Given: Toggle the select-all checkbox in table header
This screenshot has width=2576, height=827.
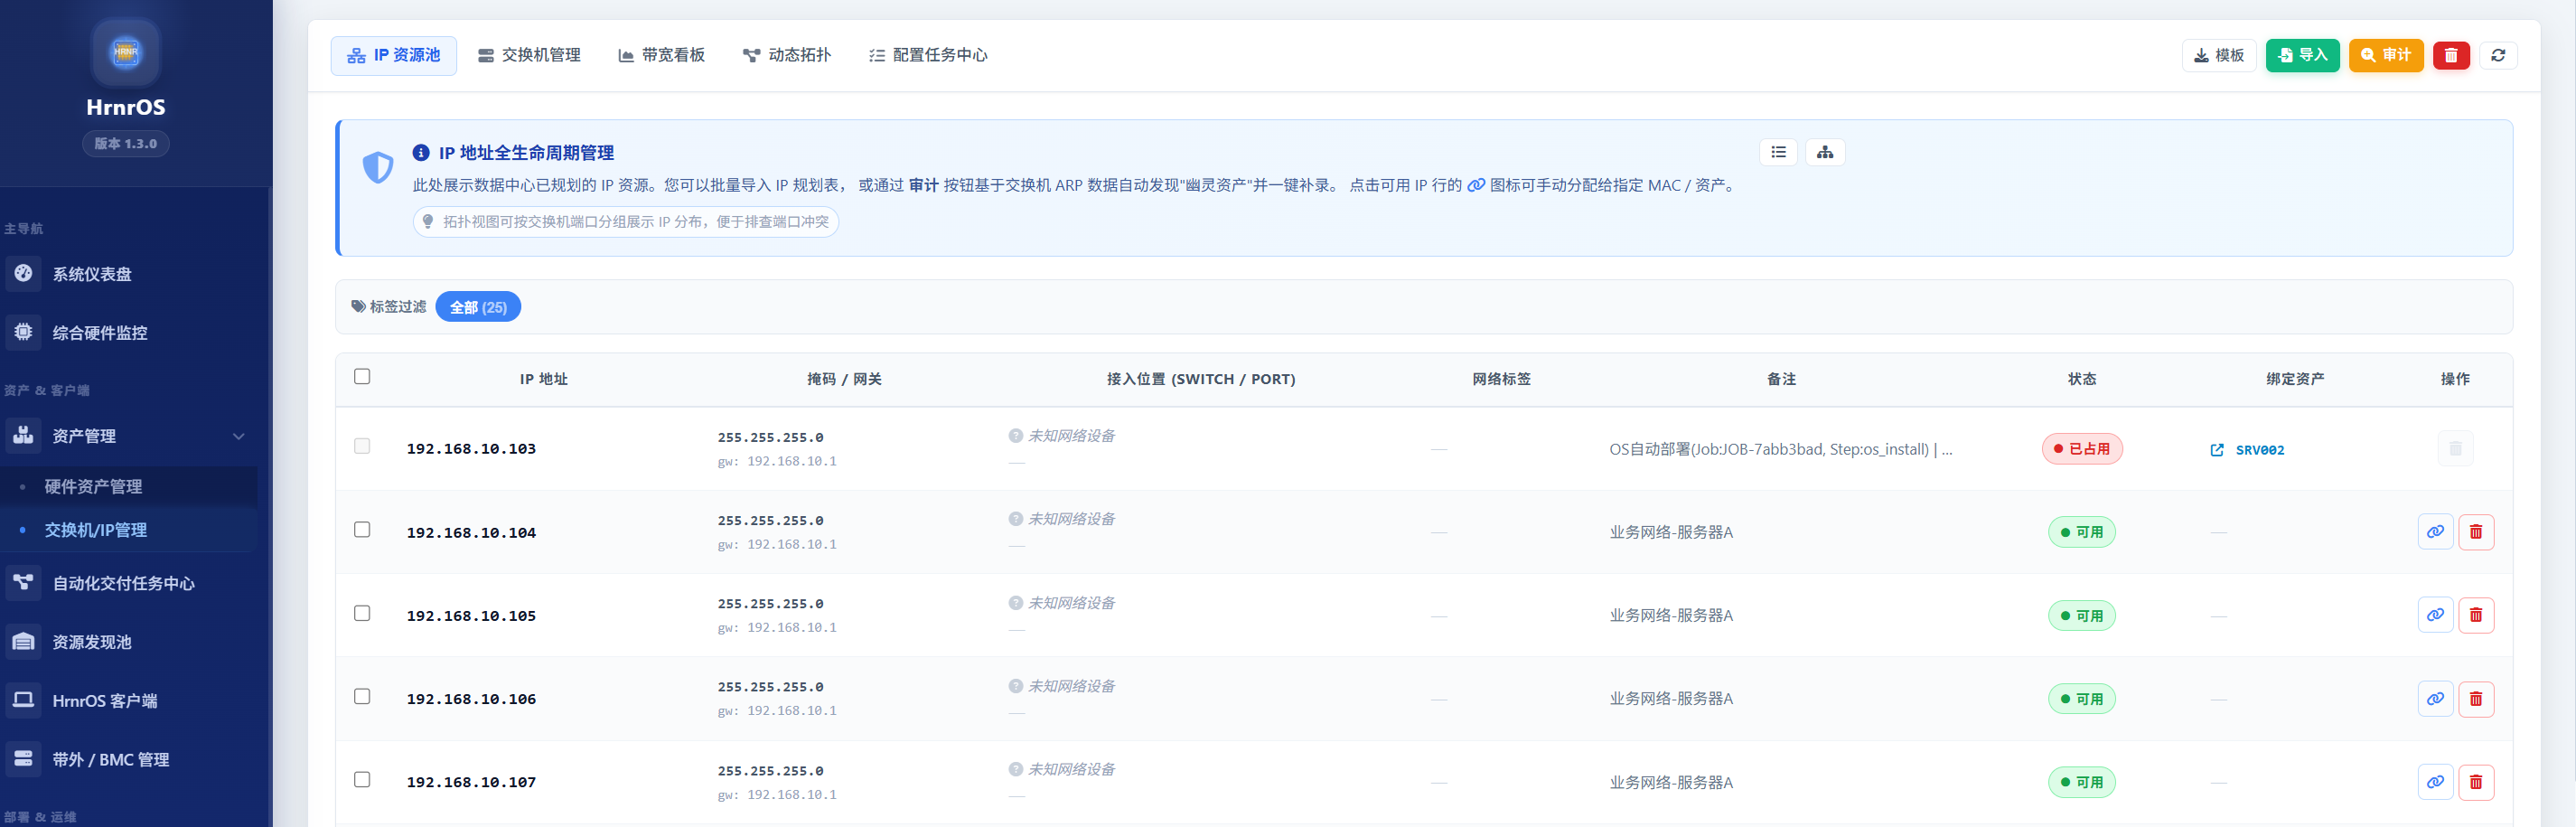Looking at the screenshot, I should pyautogui.click(x=362, y=377).
